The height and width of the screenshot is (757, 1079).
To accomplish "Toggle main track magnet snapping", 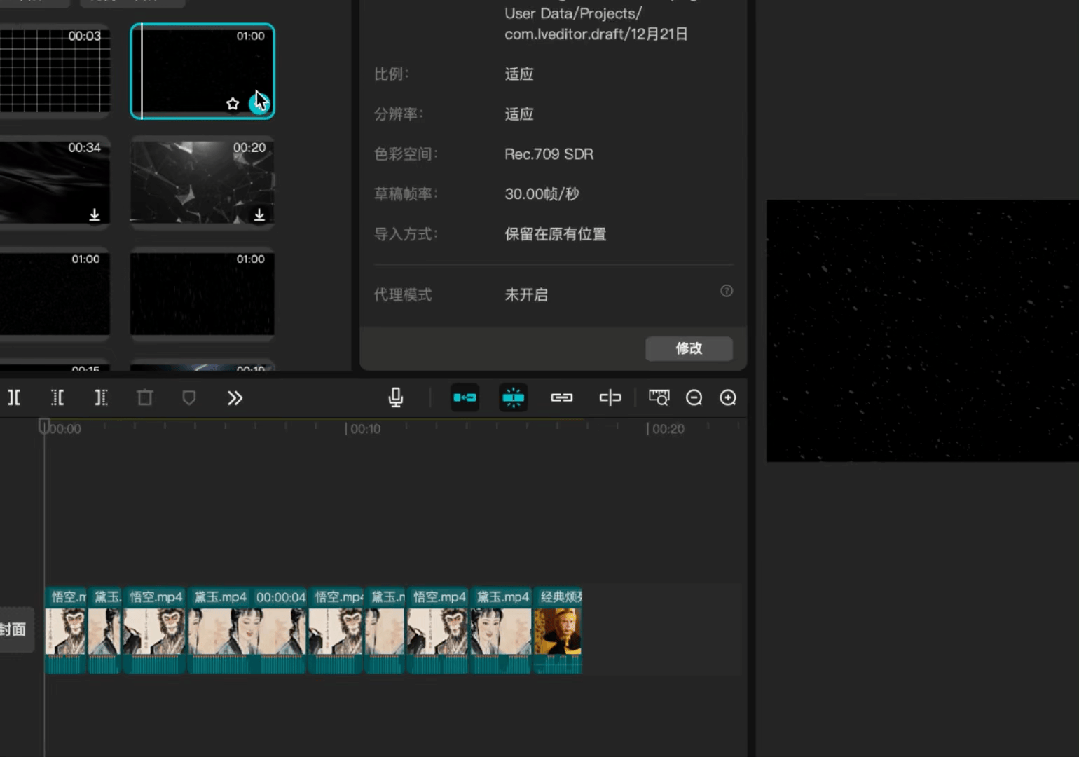I will click(x=465, y=398).
